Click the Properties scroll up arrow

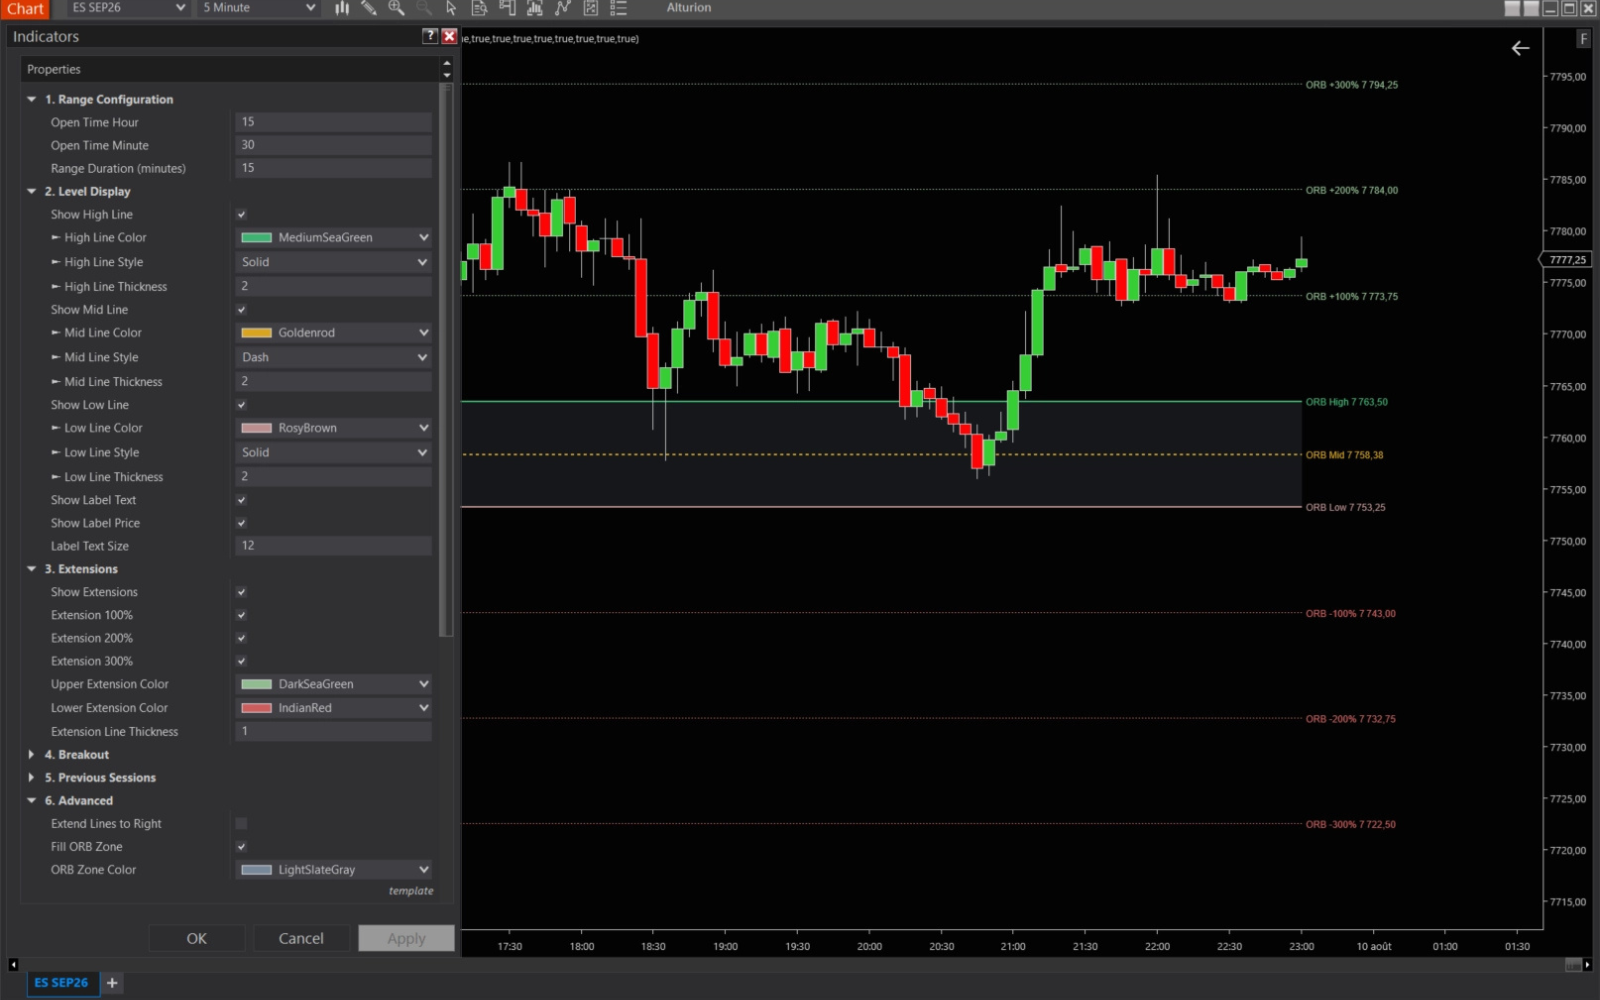[x=447, y=63]
